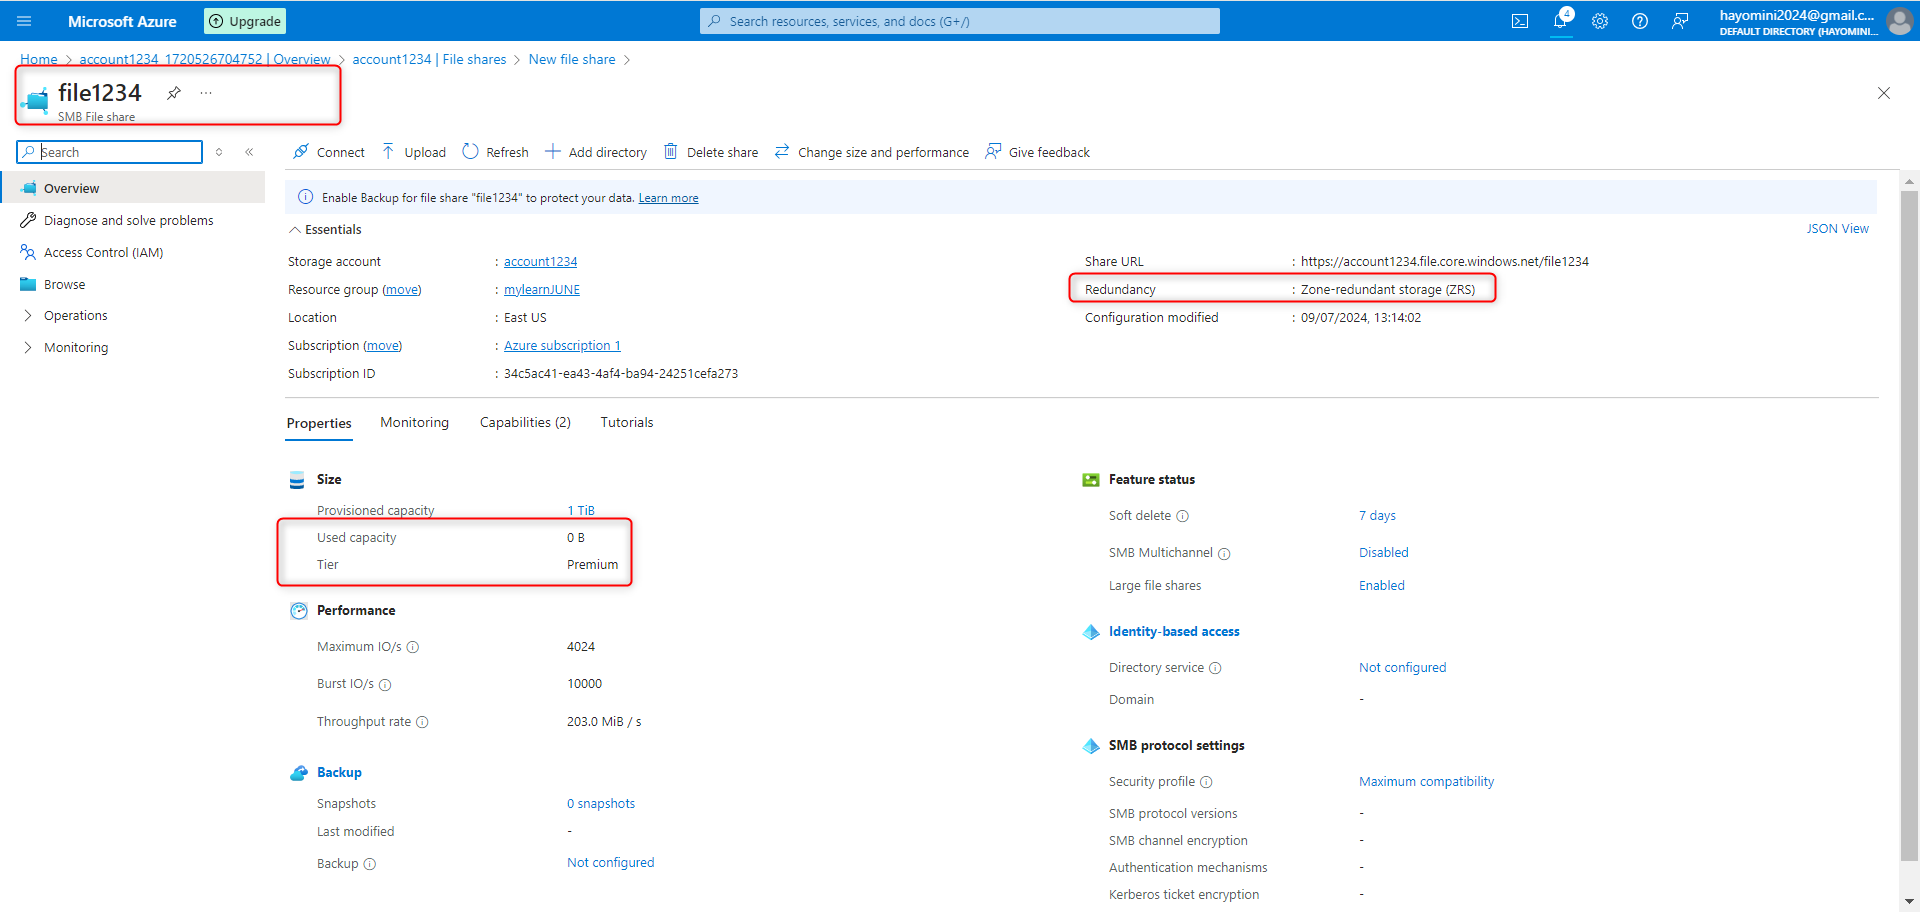Click the global search resources box
The height and width of the screenshot is (912, 1920).
pyautogui.click(x=960, y=21)
